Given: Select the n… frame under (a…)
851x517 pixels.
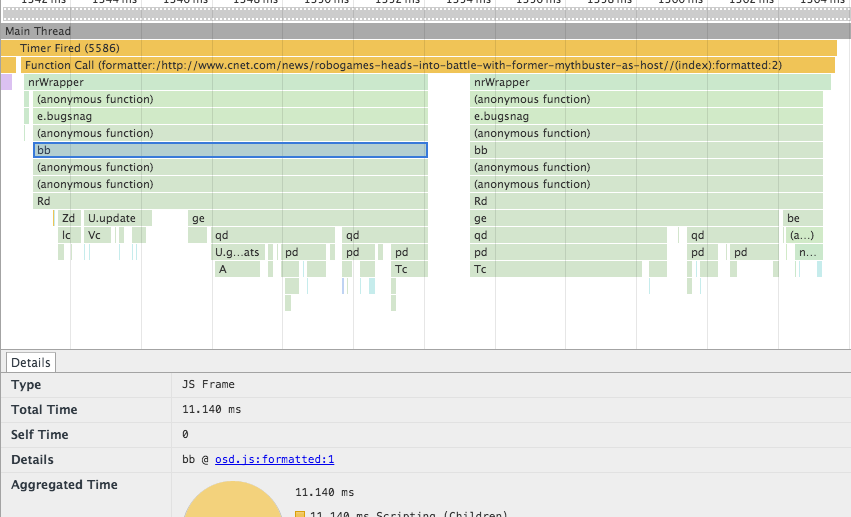Looking at the screenshot, I should [809, 252].
